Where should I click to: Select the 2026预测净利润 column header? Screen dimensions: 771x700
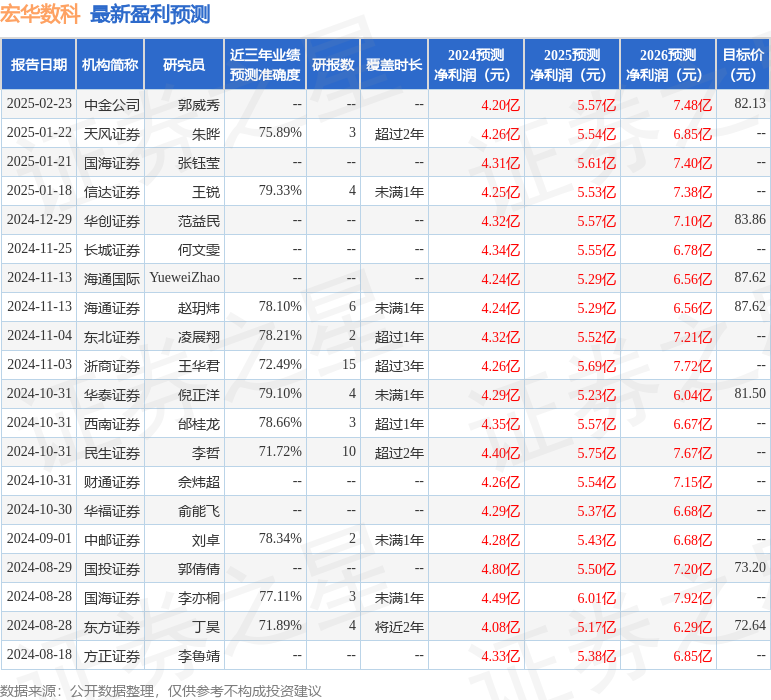coord(668,65)
